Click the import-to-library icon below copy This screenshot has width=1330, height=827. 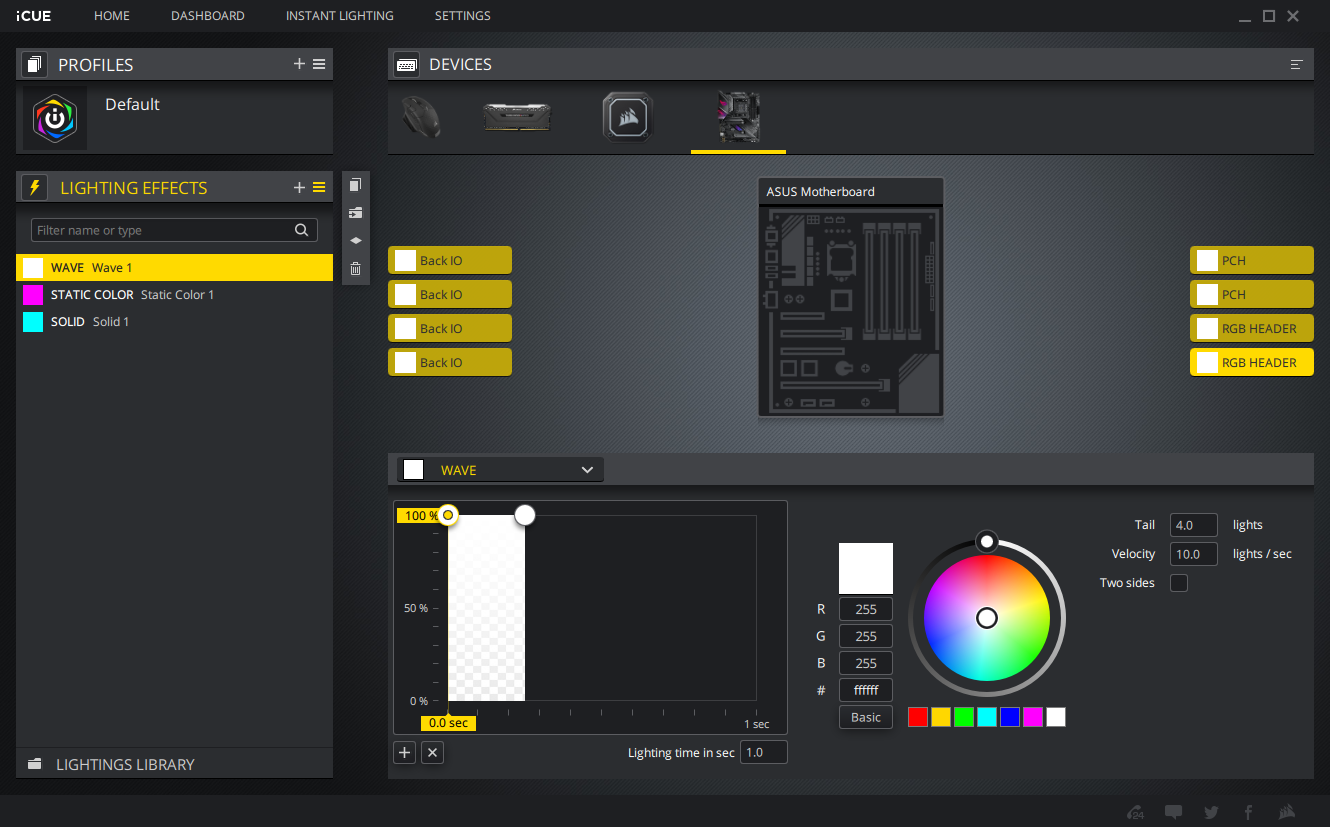click(355, 213)
